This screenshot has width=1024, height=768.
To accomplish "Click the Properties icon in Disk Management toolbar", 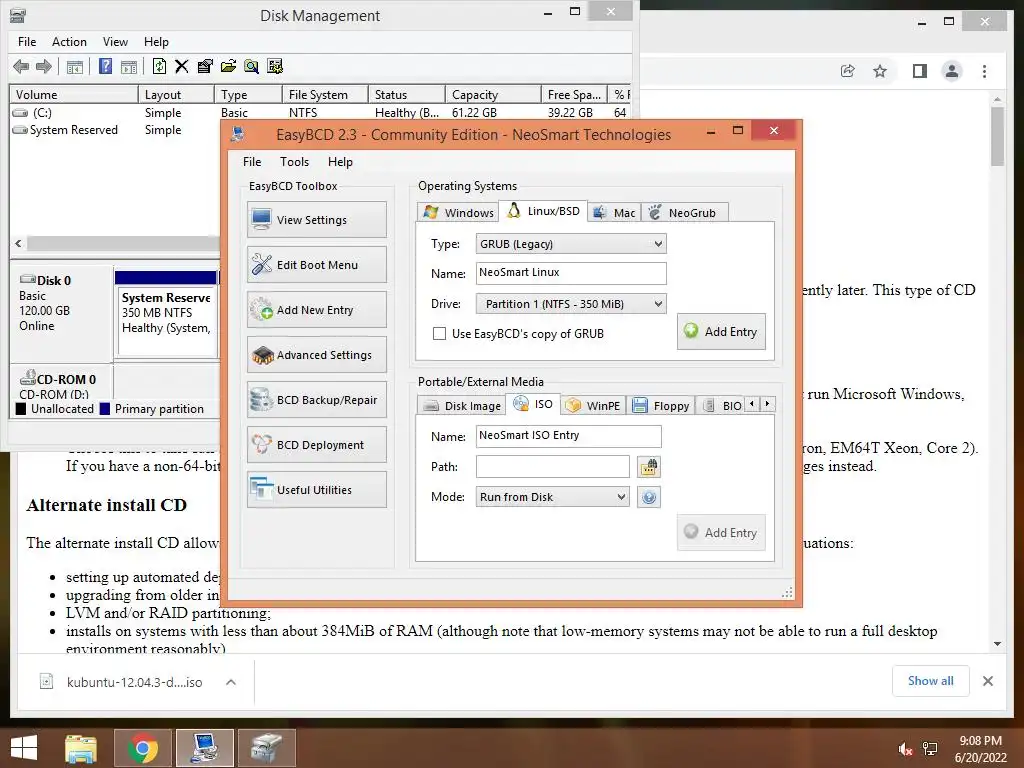I will [205, 66].
